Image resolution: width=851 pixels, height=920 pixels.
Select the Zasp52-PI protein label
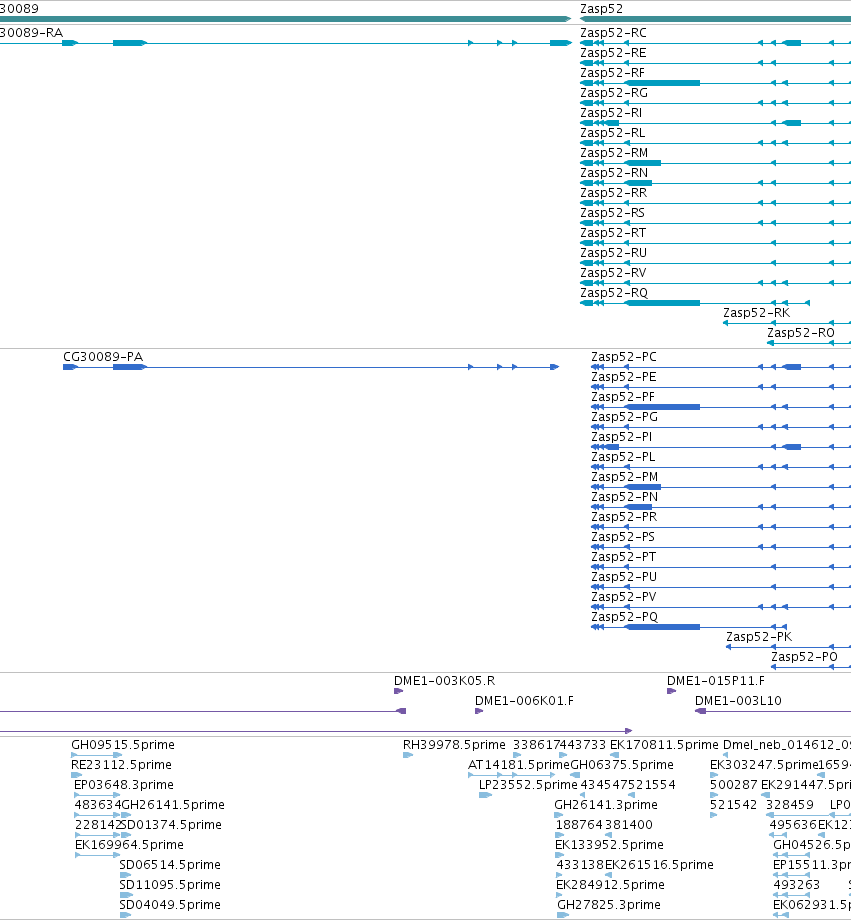tap(622, 437)
